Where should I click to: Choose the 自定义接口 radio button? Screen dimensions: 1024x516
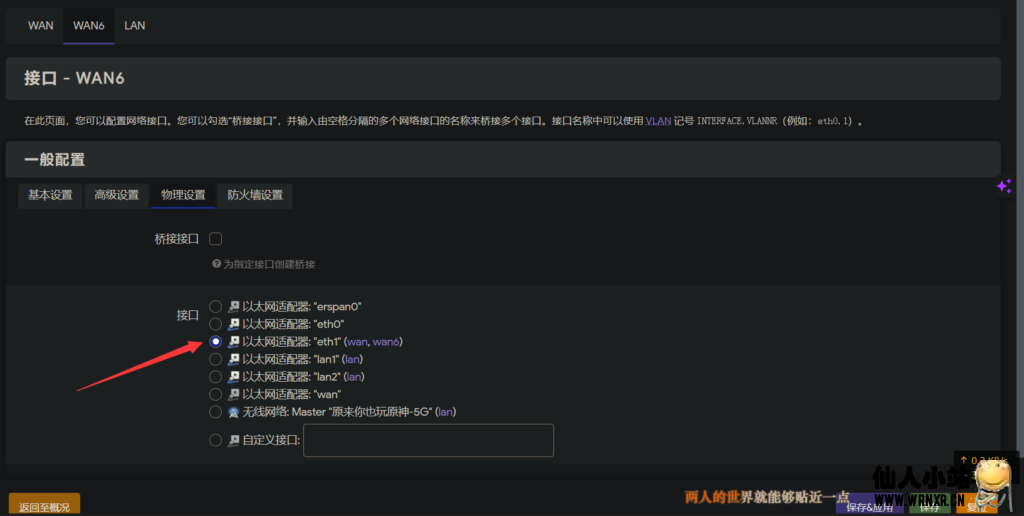[x=216, y=440]
